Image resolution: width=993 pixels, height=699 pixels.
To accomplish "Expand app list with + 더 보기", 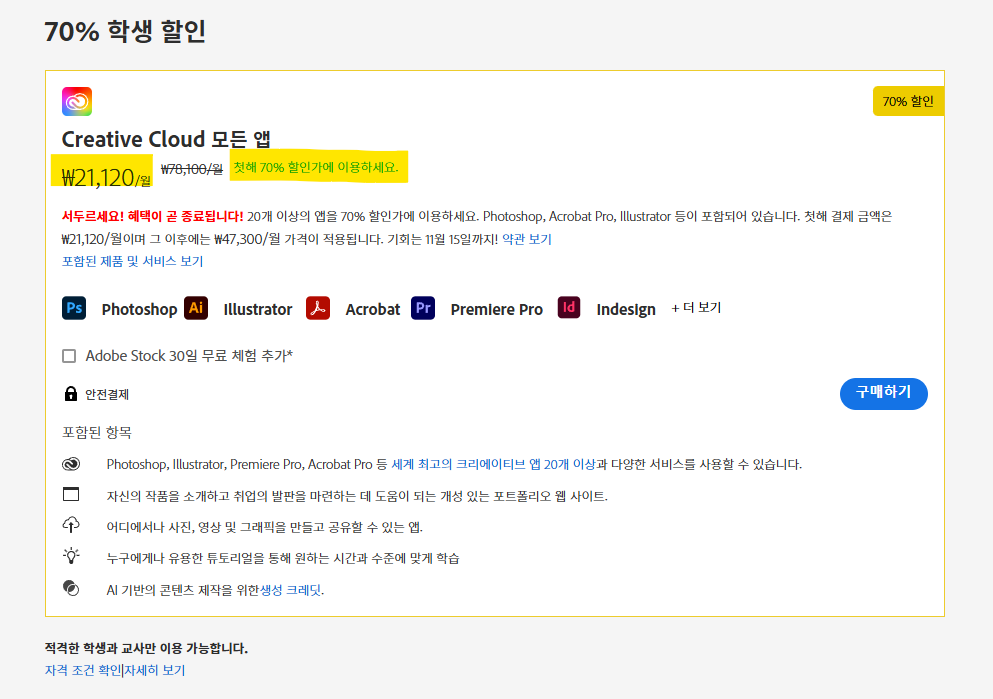I will (x=696, y=308).
